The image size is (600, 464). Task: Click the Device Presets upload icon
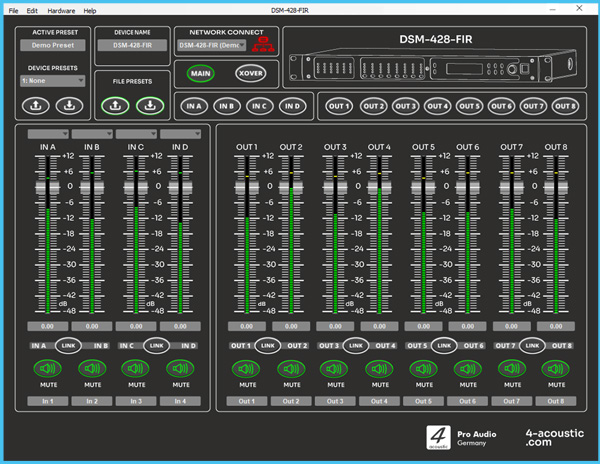tap(37, 104)
